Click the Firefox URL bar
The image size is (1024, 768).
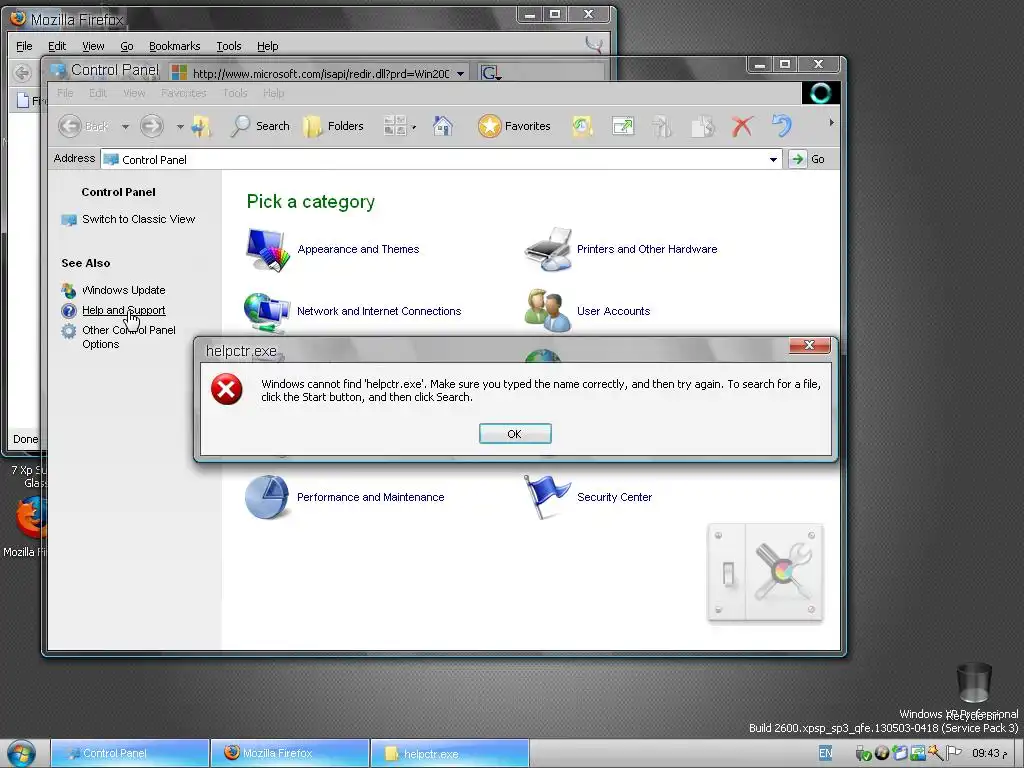point(320,73)
